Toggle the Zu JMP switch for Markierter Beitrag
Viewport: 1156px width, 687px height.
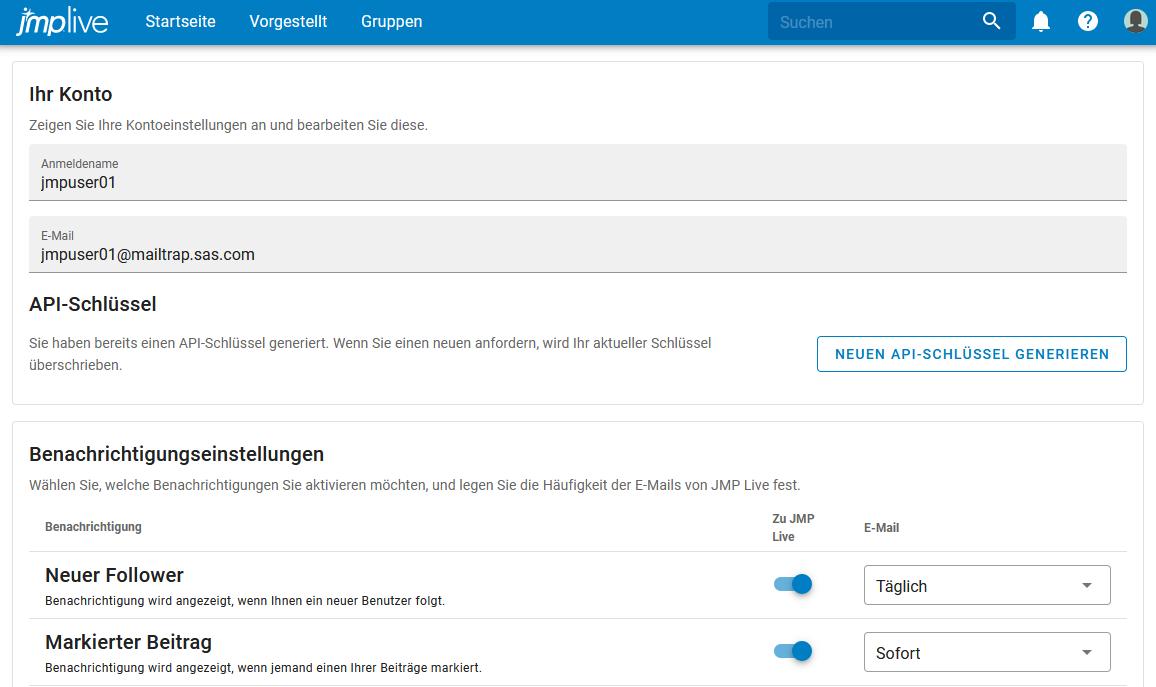pos(792,651)
